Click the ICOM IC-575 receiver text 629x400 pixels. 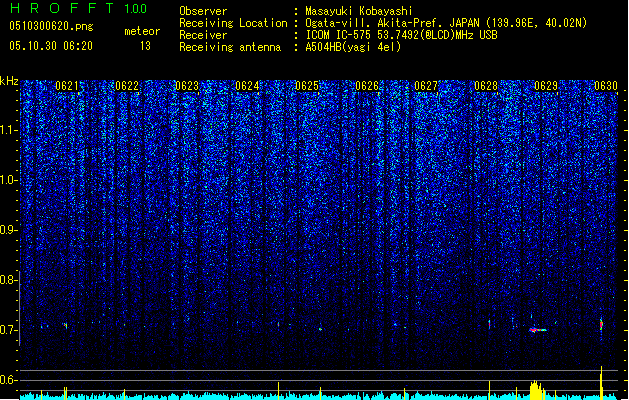(401, 35)
